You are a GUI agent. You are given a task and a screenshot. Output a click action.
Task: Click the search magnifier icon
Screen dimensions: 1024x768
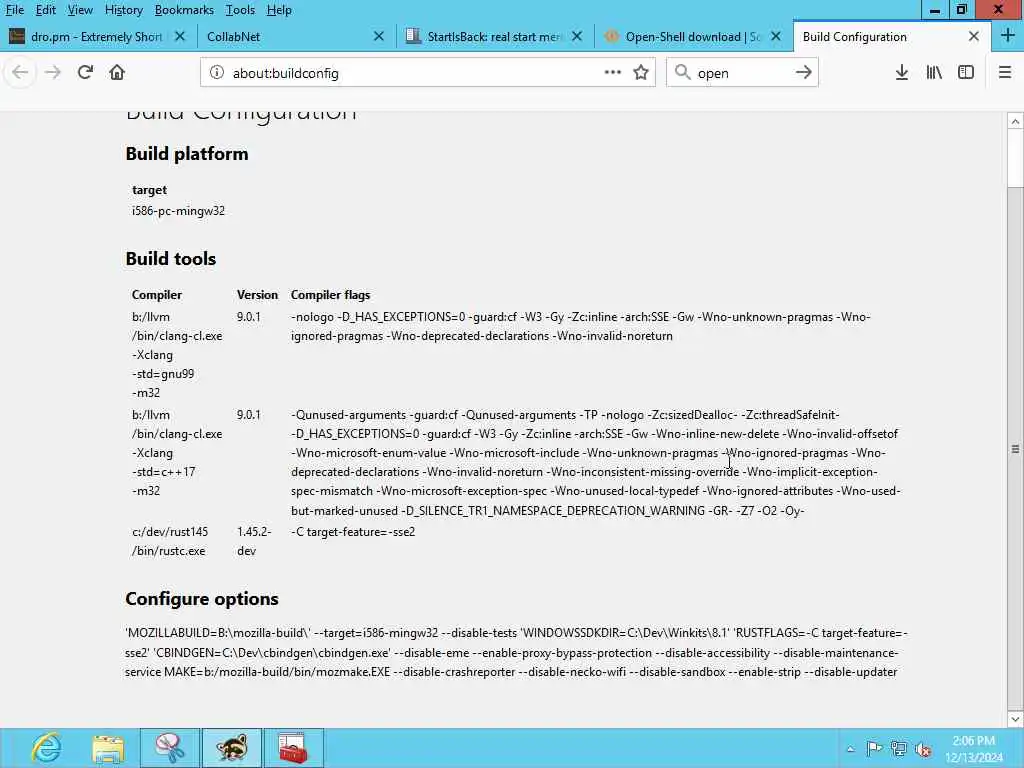[682, 72]
